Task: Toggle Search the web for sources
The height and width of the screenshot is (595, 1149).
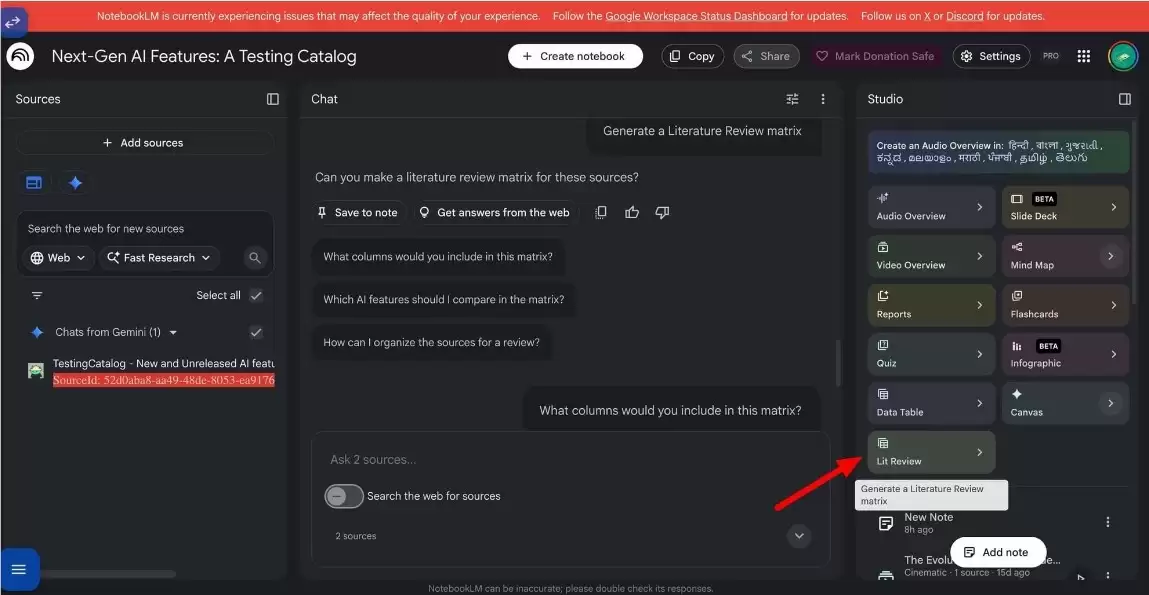Action: pyautogui.click(x=344, y=496)
